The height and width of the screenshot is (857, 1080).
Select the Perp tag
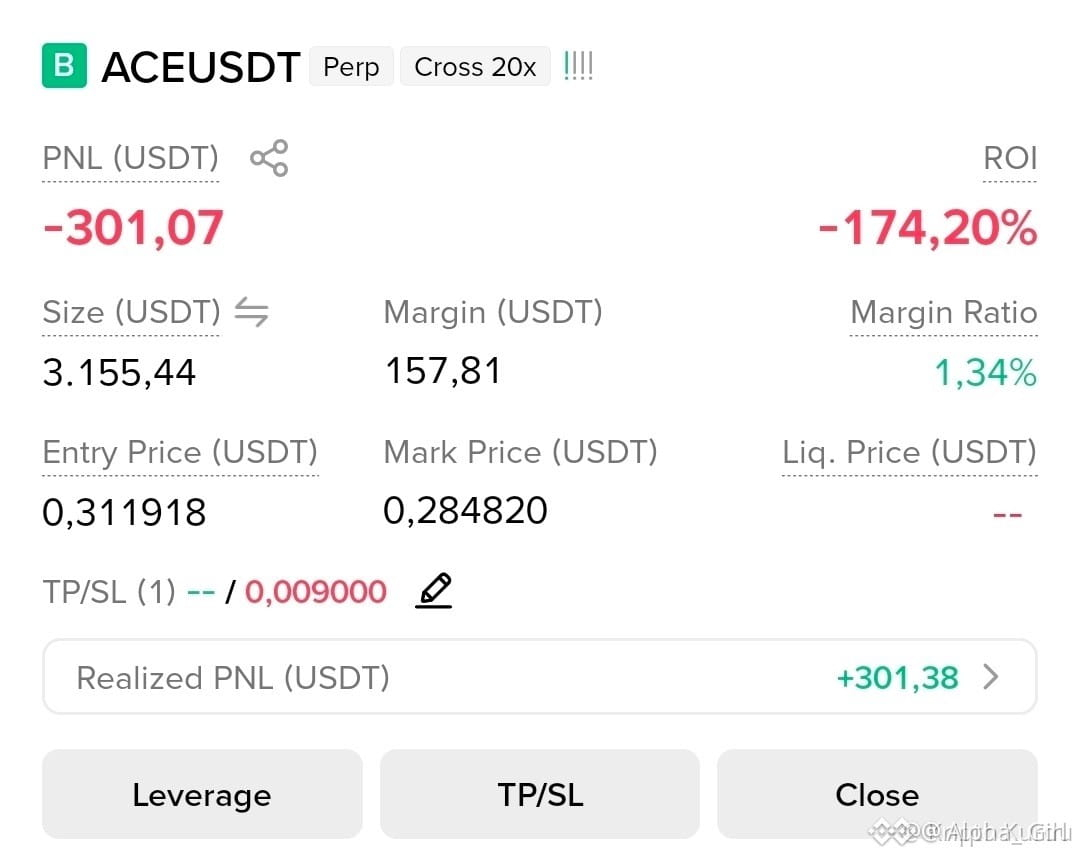(351, 67)
